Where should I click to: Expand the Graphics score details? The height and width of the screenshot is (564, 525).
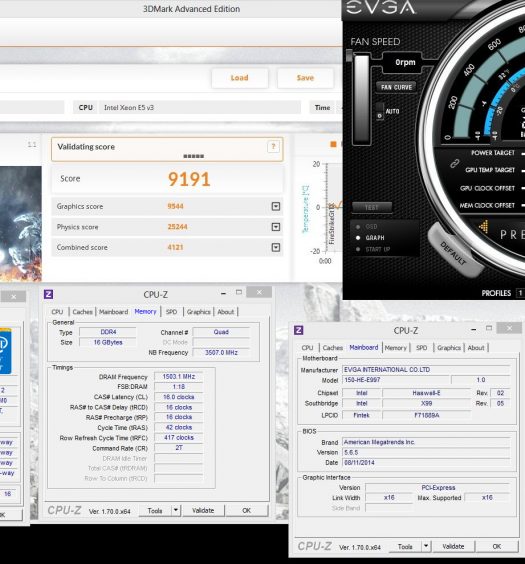(276, 206)
